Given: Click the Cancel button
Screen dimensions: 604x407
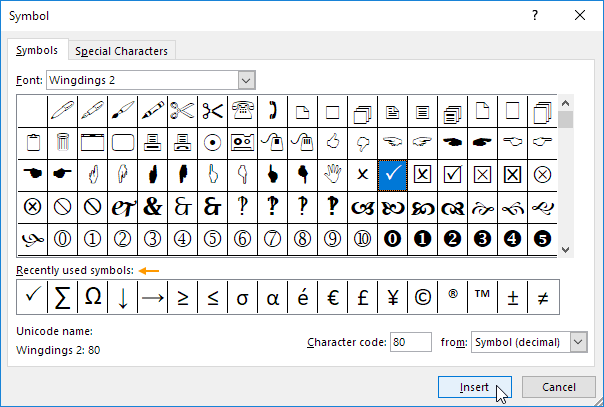Looking at the screenshot, I should 559,387.
